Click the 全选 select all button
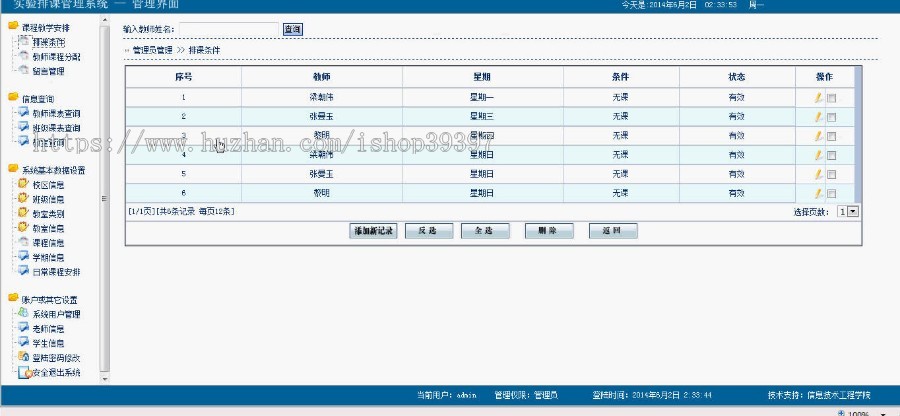900x416 pixels. pos(485,231)
